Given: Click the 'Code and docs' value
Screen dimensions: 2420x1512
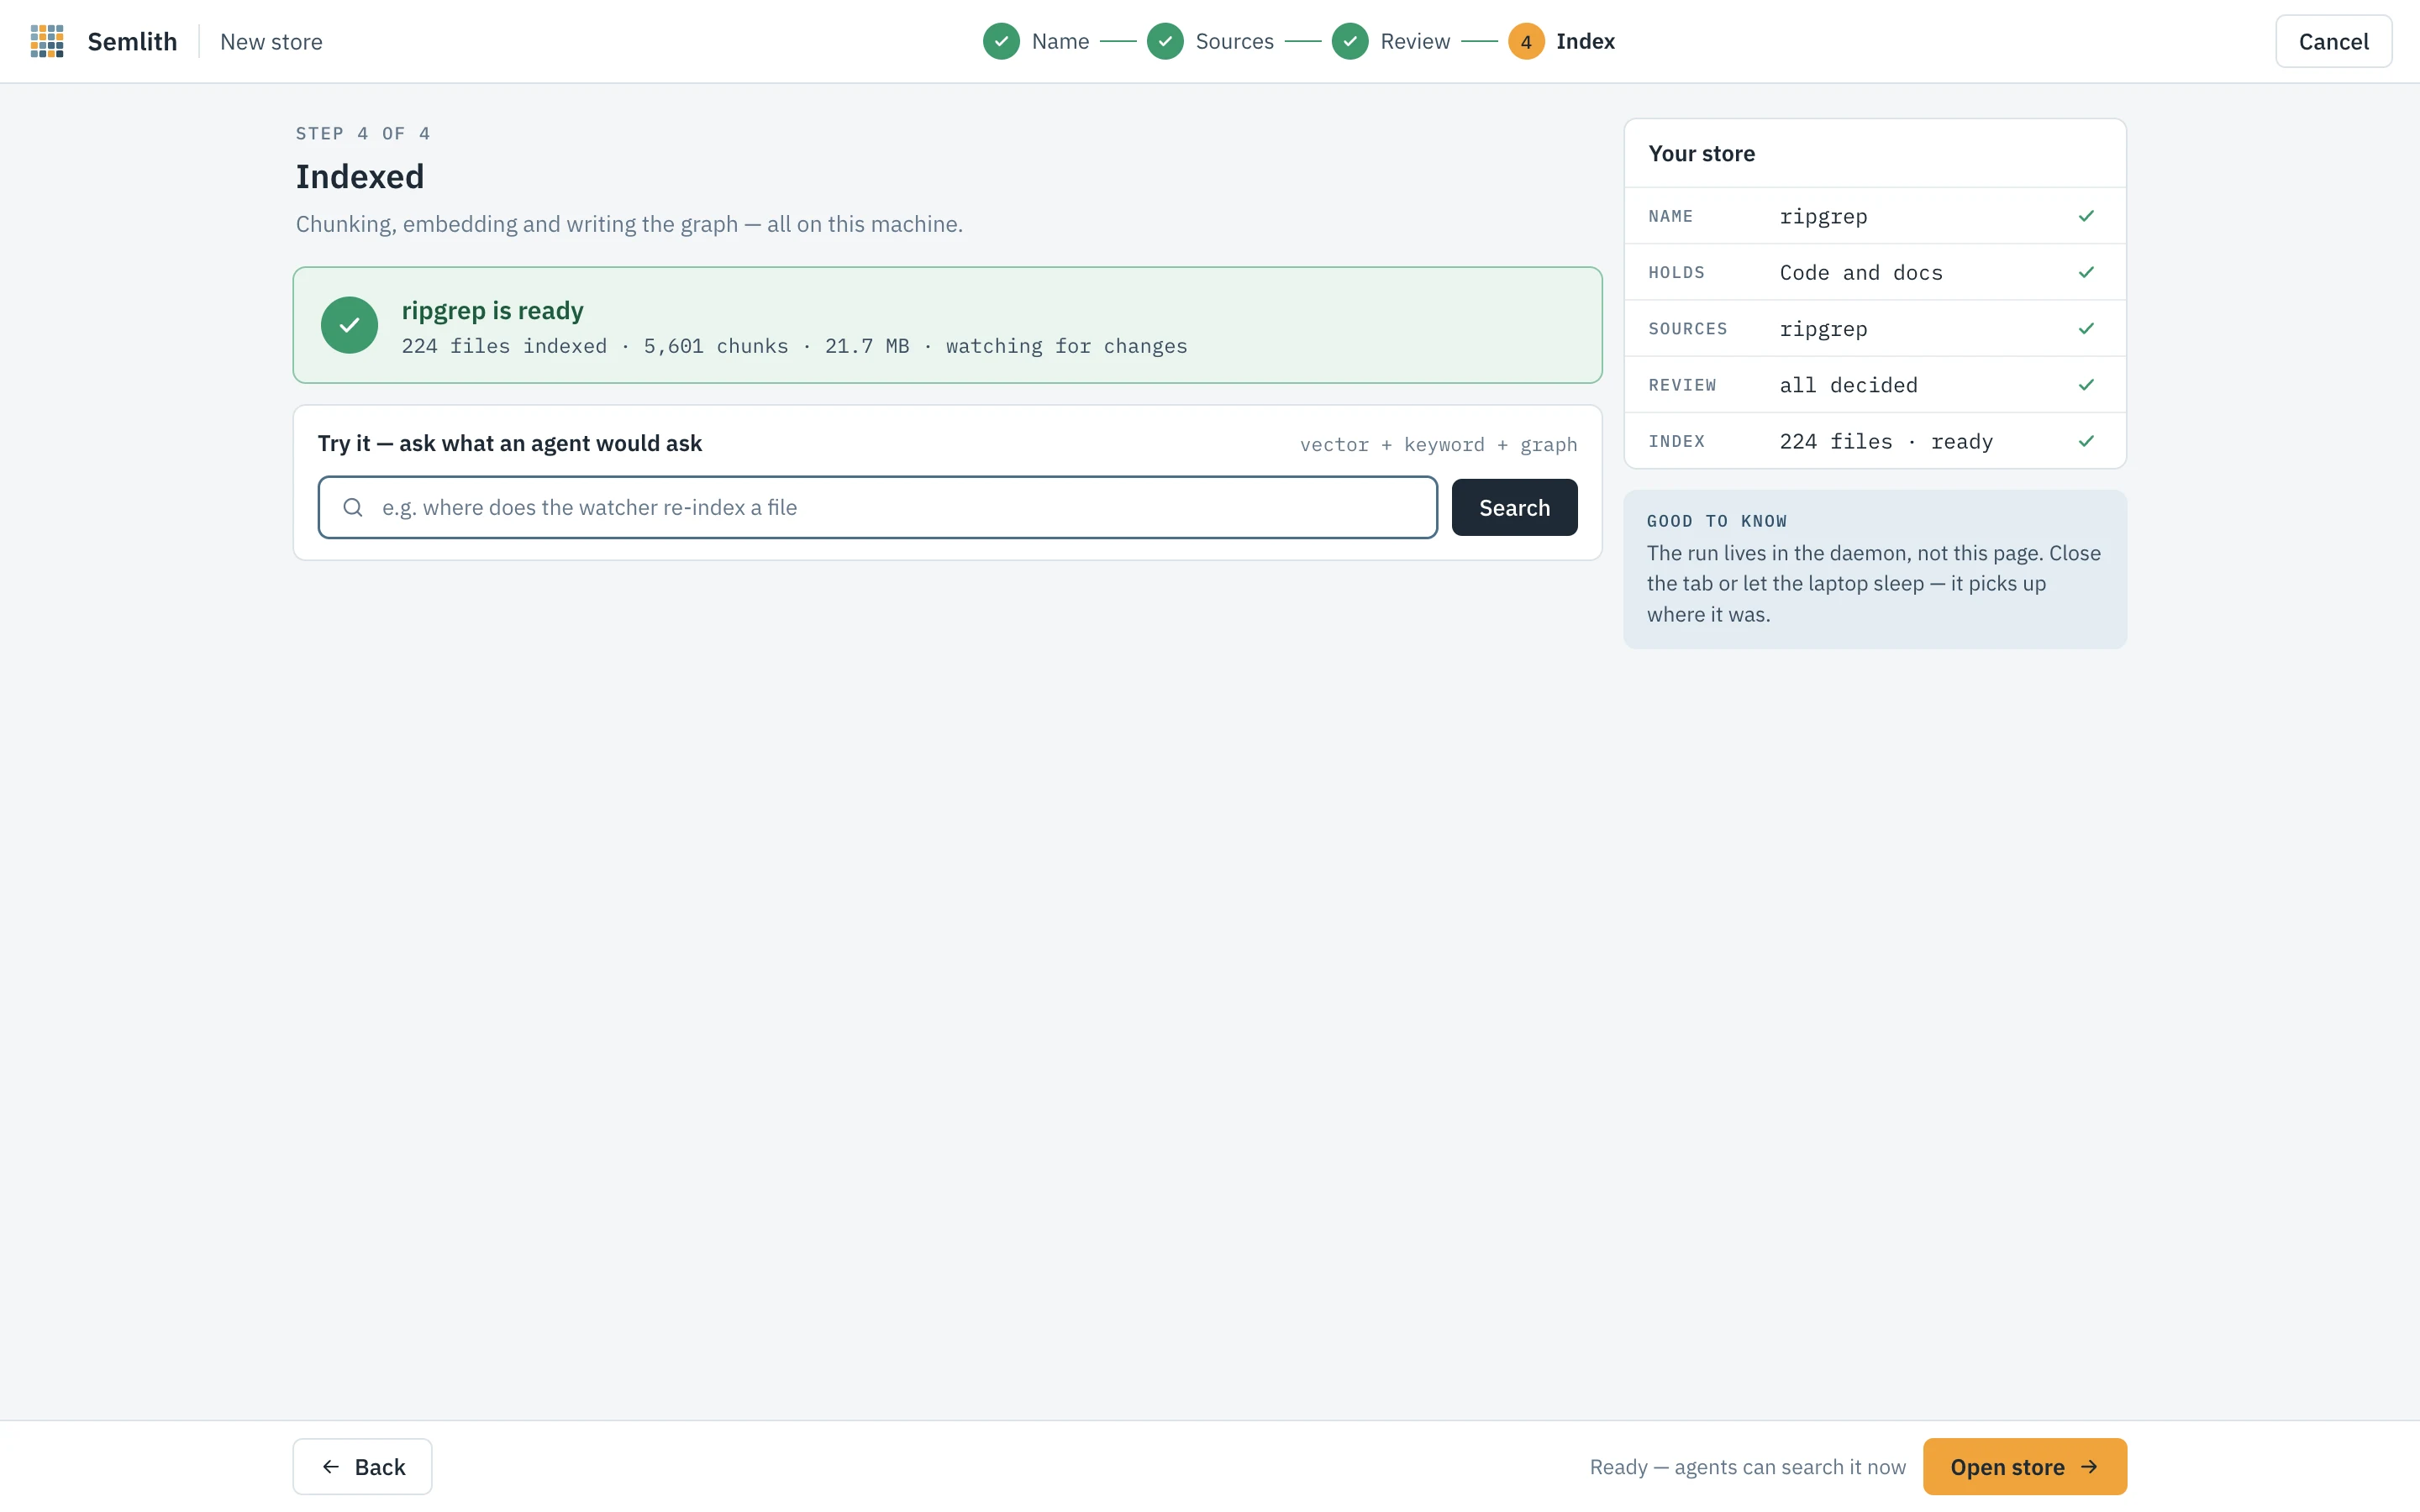Looking at the screenshot, I should (1860, 272).
